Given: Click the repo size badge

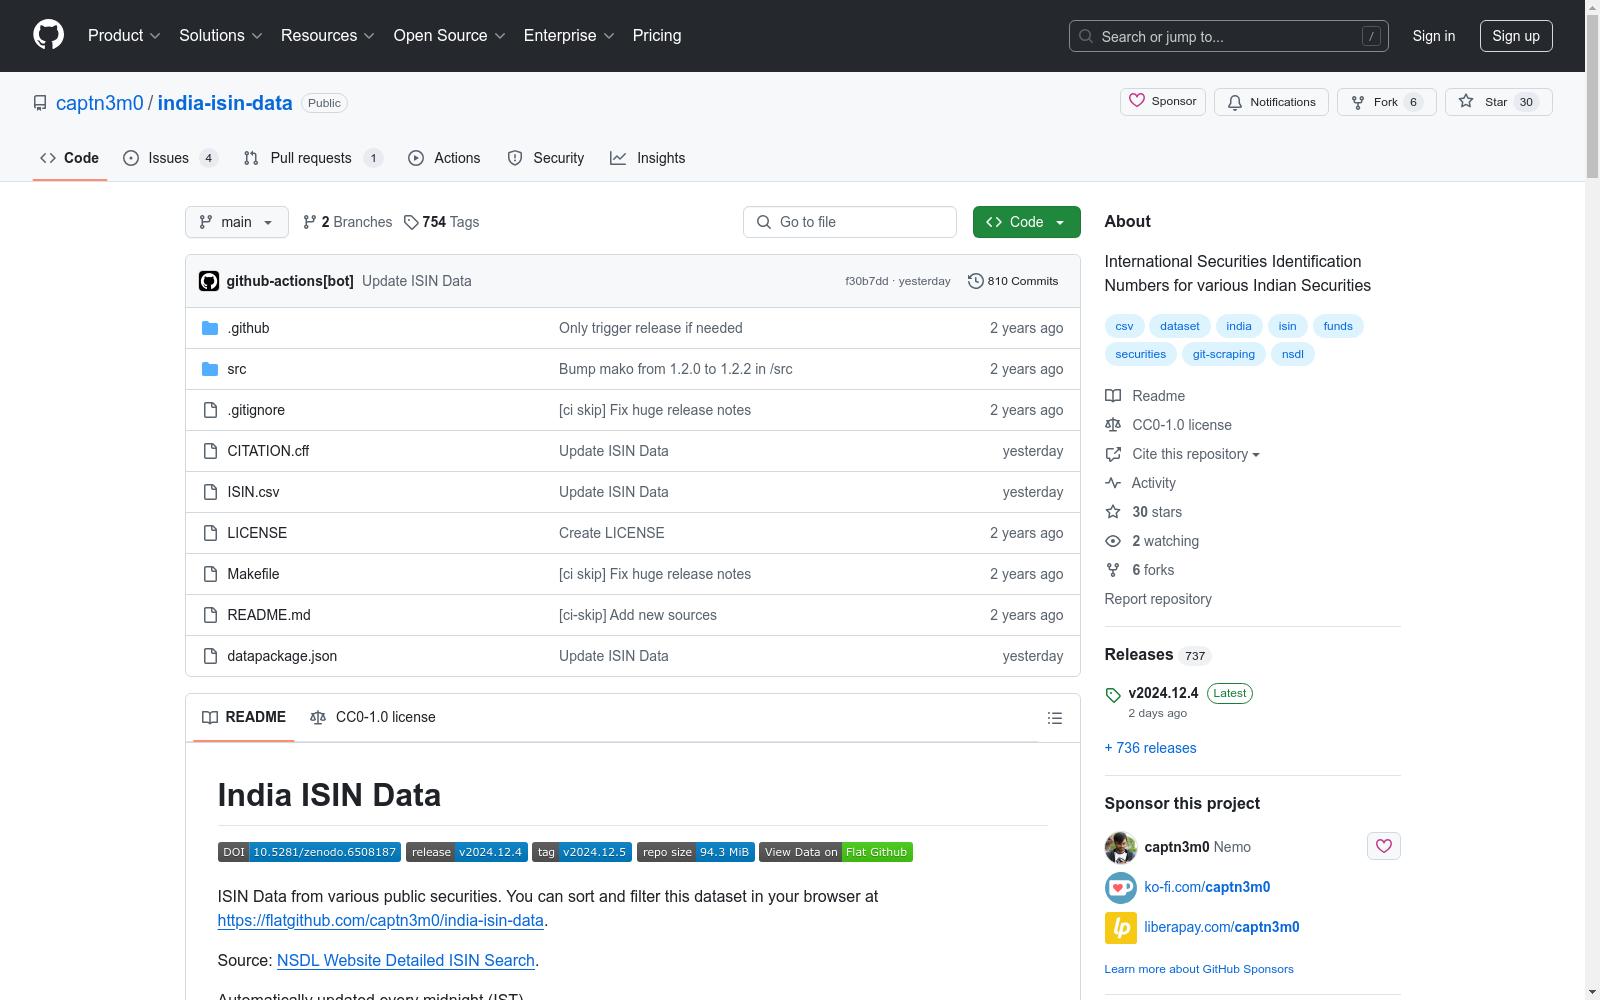Looking at the screenshot, I should click(696, 852).
